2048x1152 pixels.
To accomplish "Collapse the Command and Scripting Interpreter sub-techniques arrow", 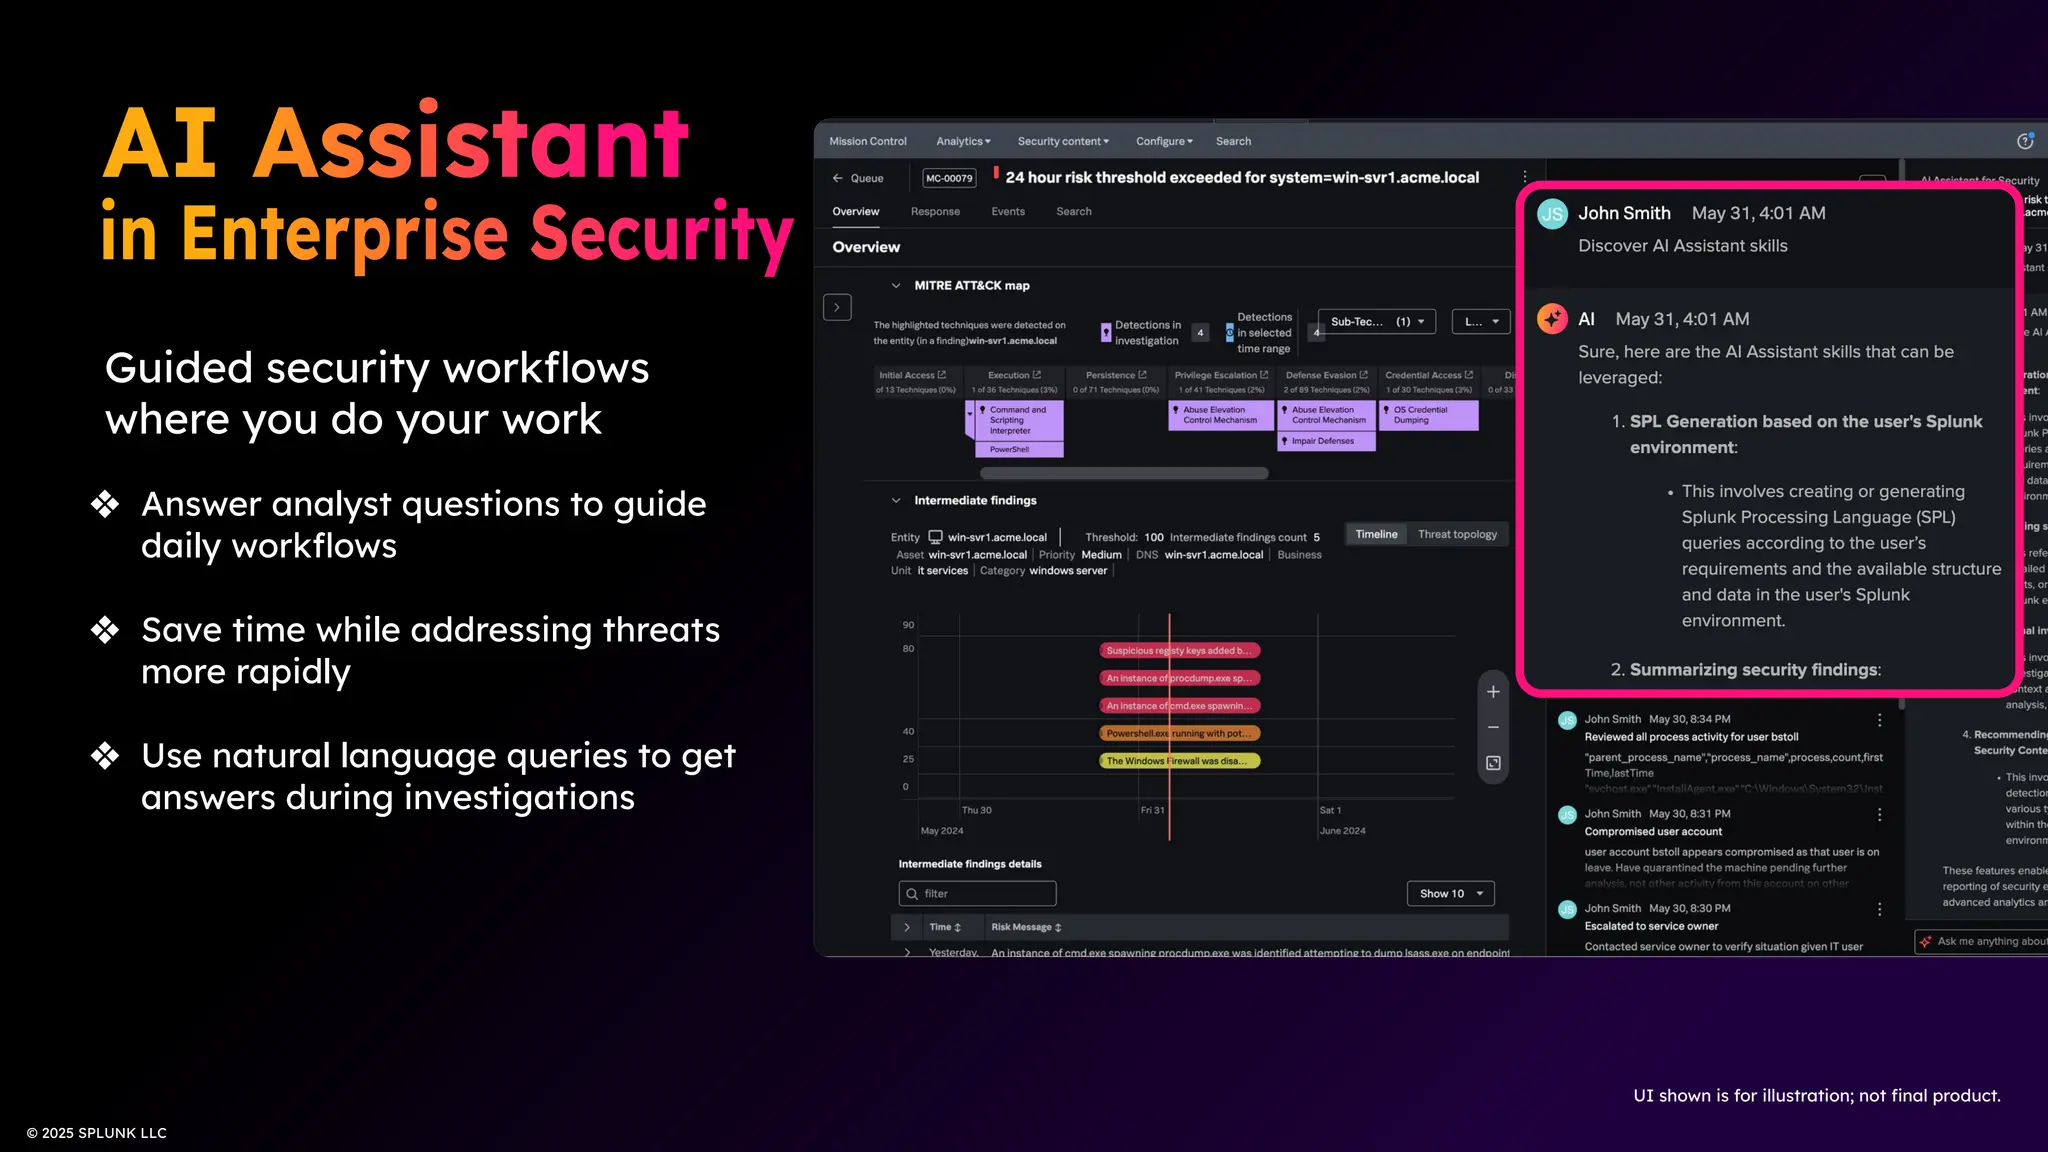I will point(970,413).
